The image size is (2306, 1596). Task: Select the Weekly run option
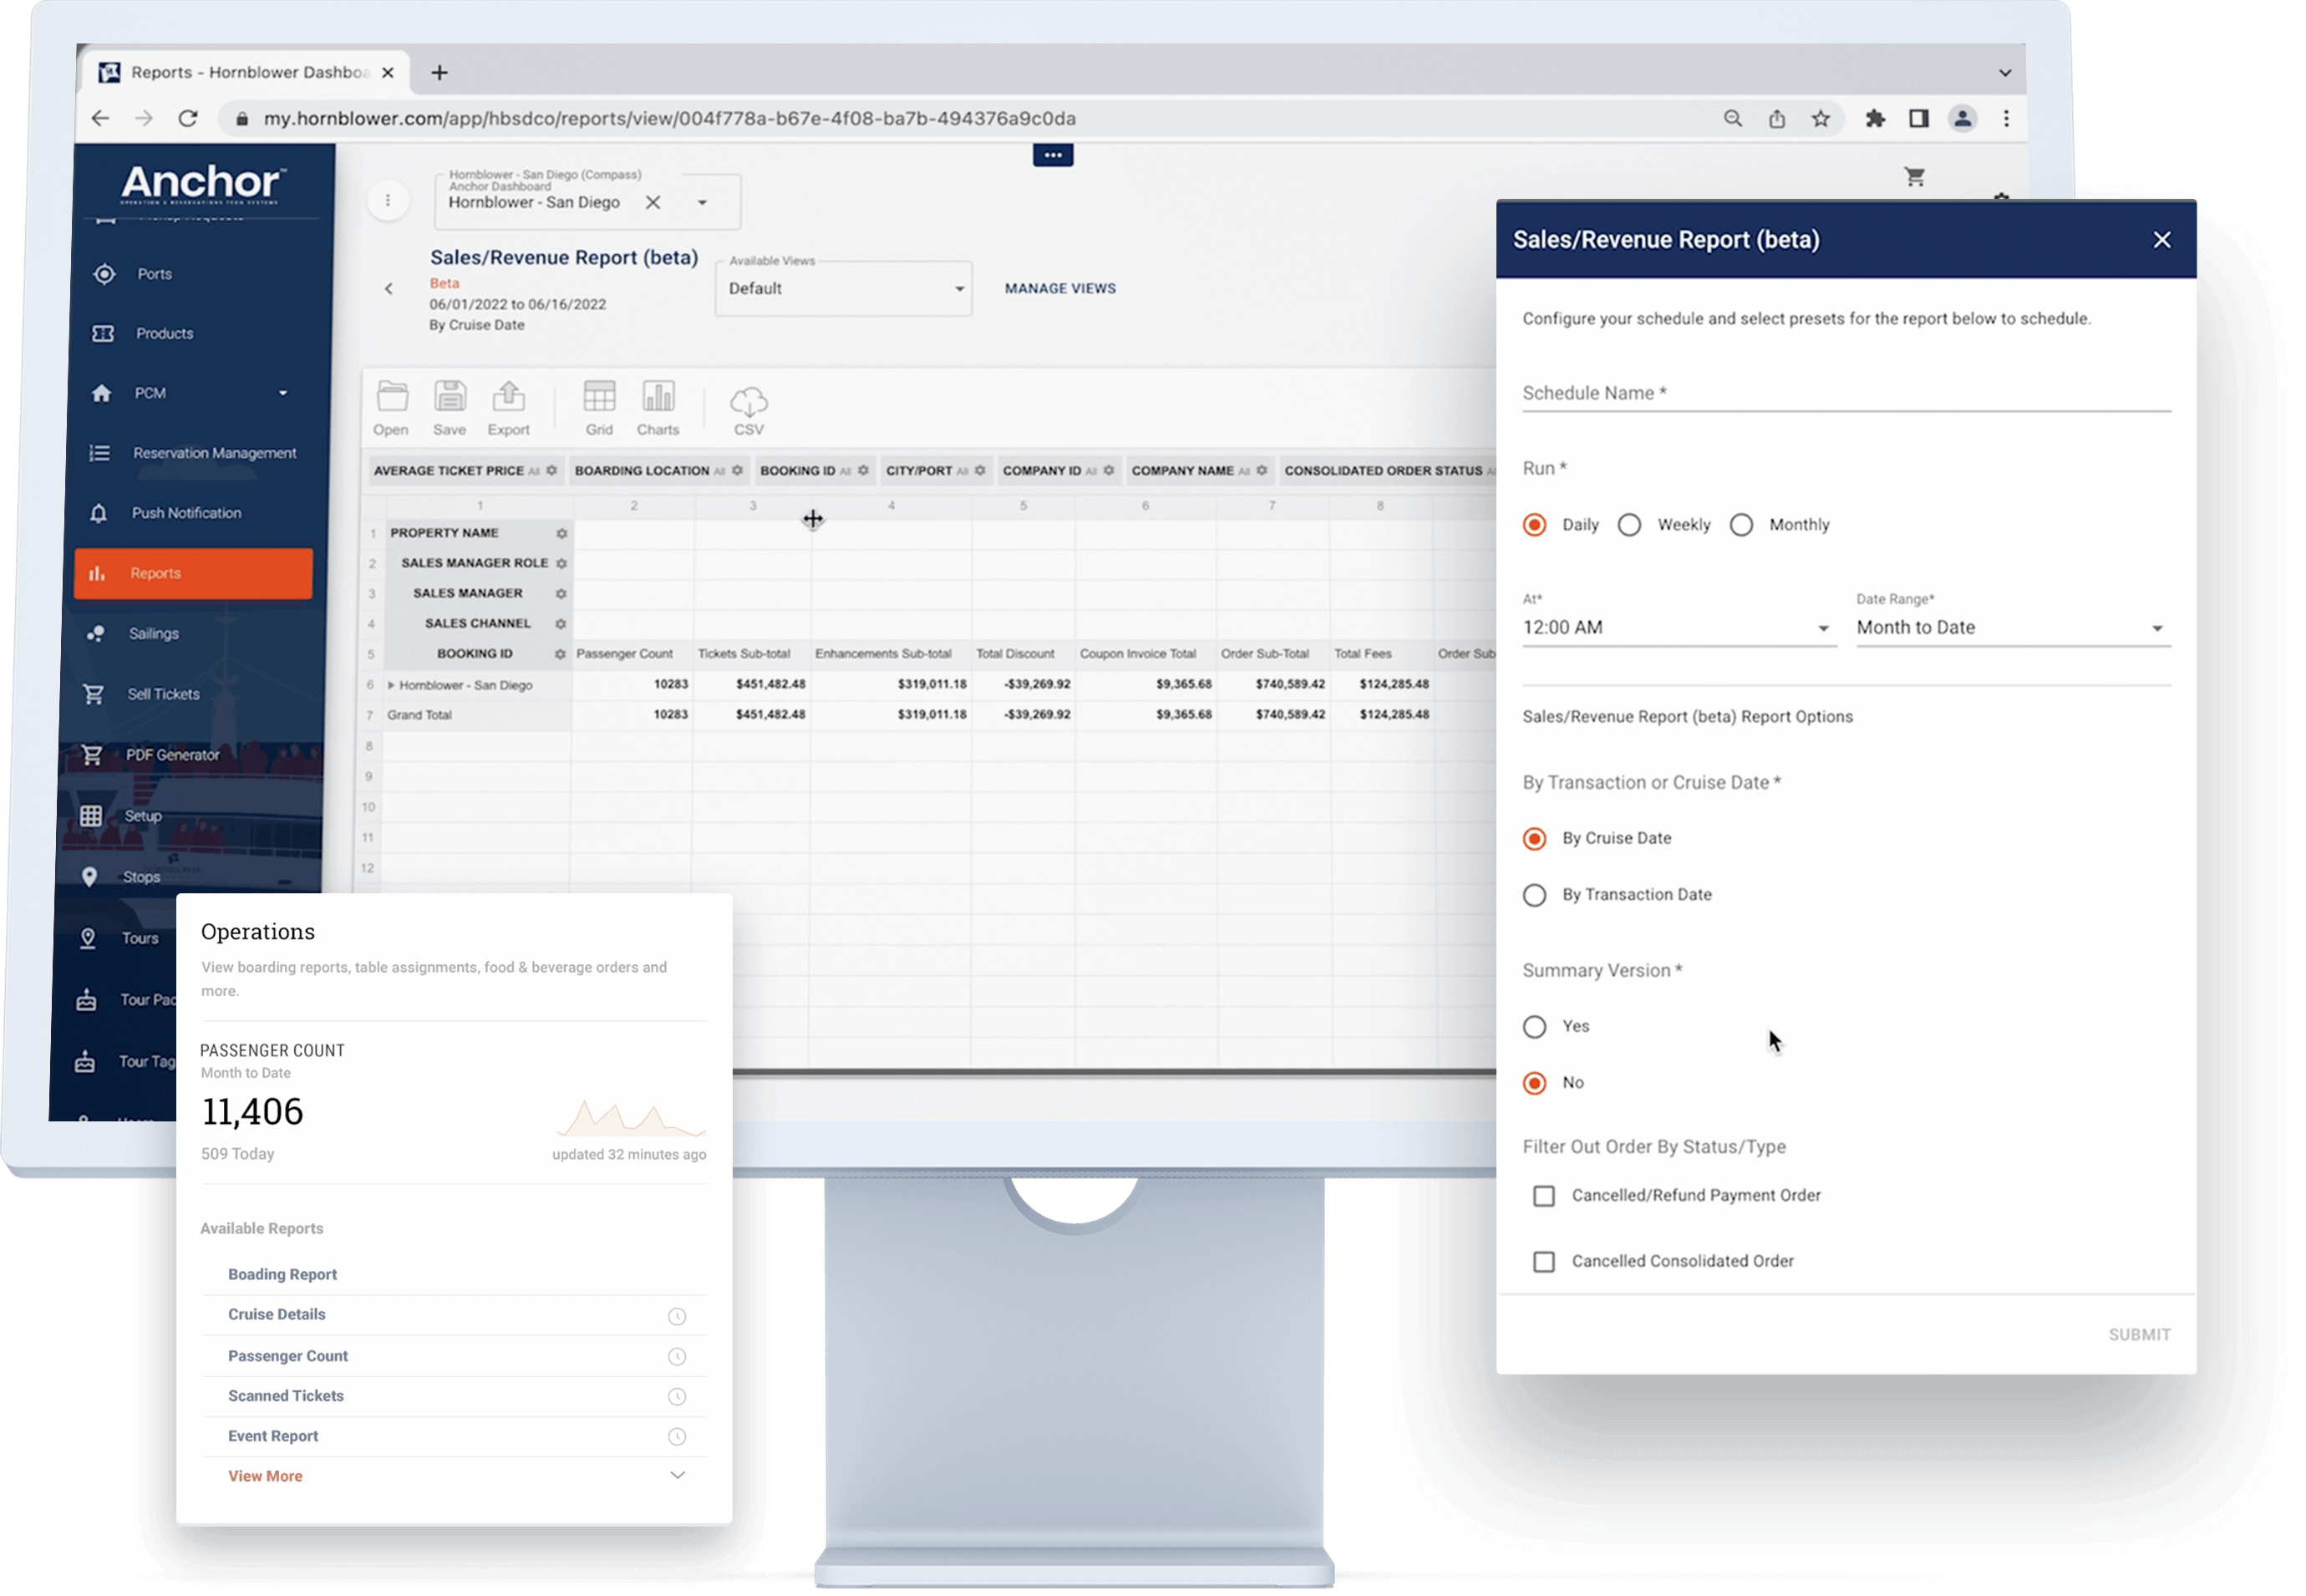1630,525
